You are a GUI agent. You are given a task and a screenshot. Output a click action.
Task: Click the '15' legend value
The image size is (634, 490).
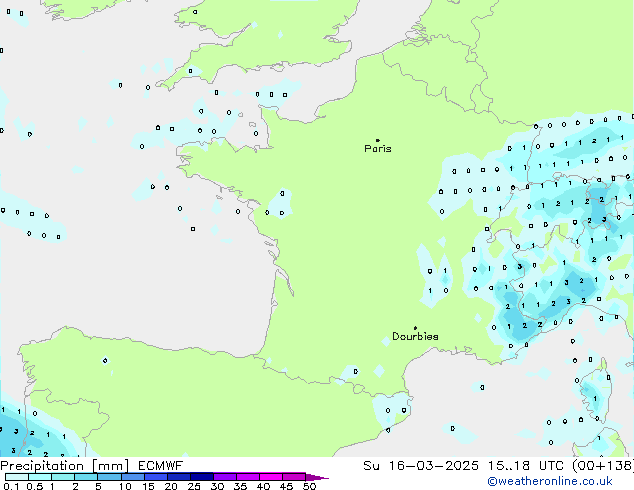point(148,486)
